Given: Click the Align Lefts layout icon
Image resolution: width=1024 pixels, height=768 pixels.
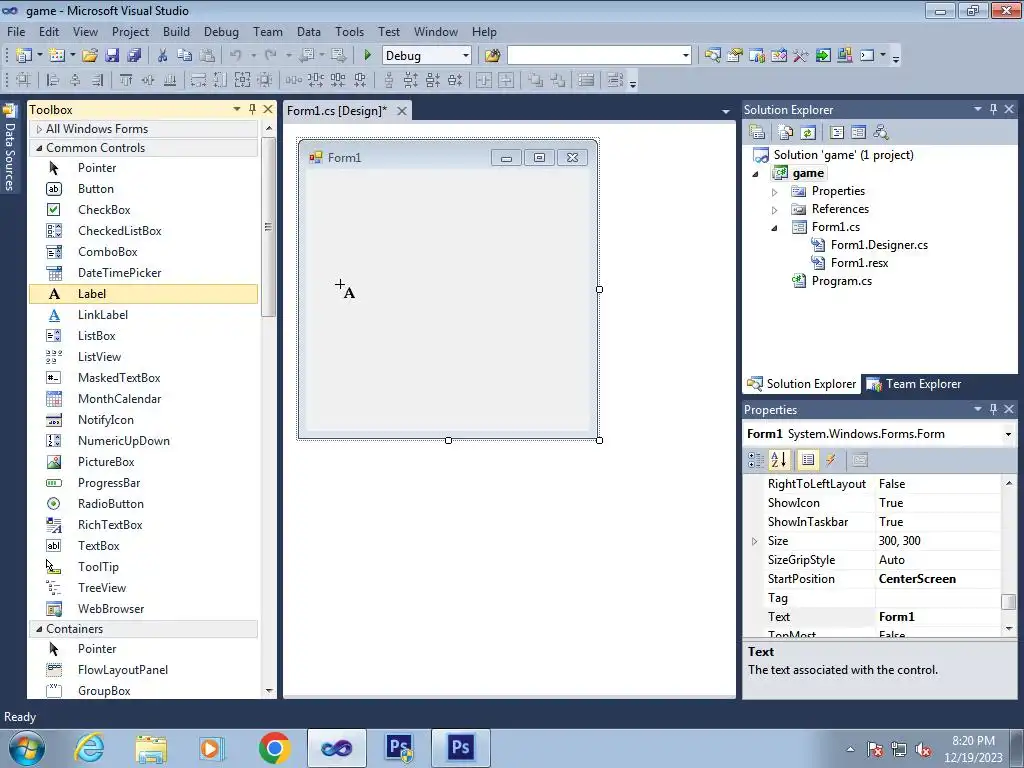Looking at the screenshot, I should (x=53, y=80).
